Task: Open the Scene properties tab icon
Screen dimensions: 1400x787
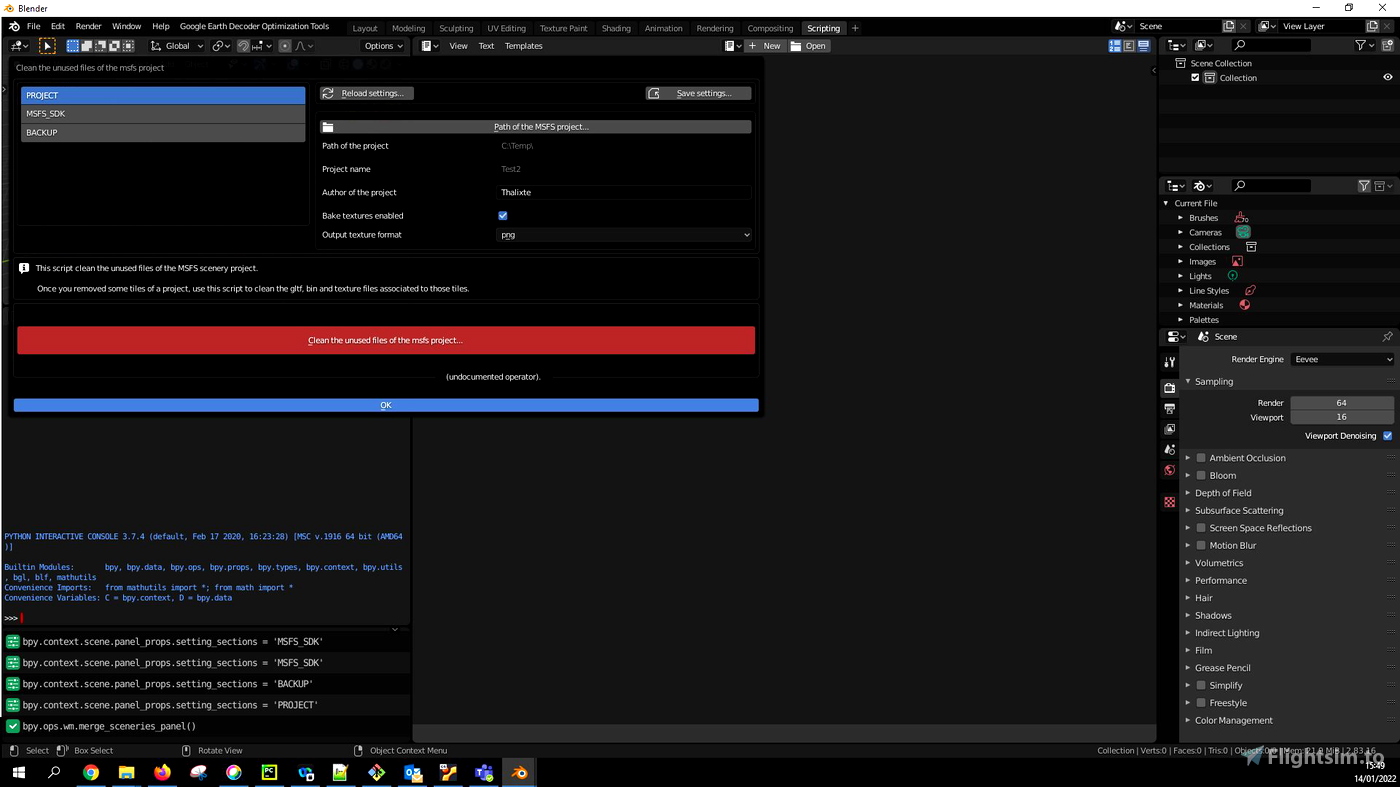Action: pos(1169,450)
